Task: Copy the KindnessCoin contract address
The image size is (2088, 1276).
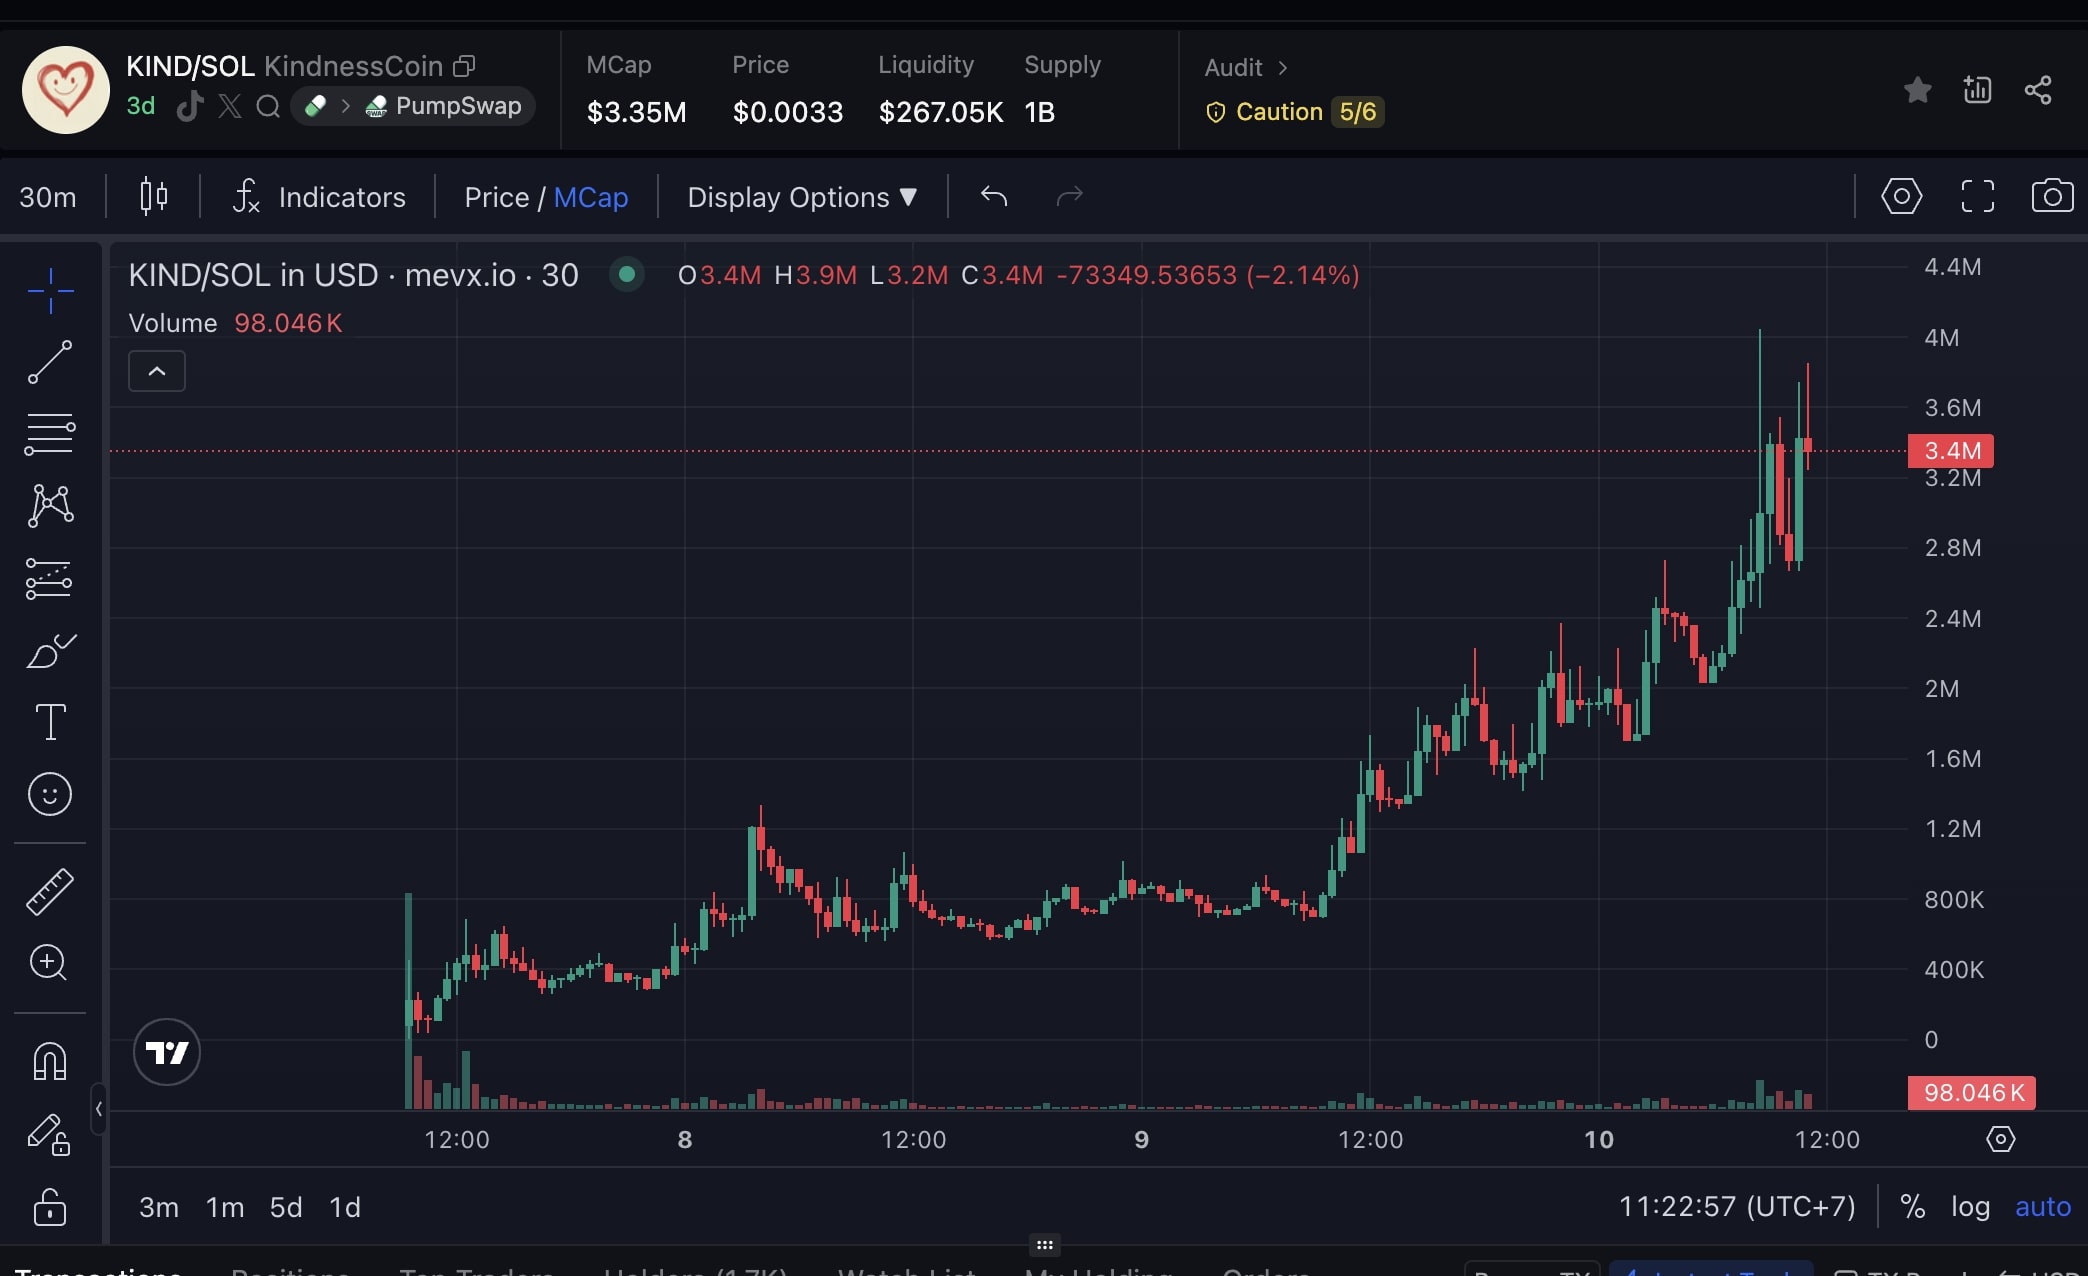Action: point(464,66)
